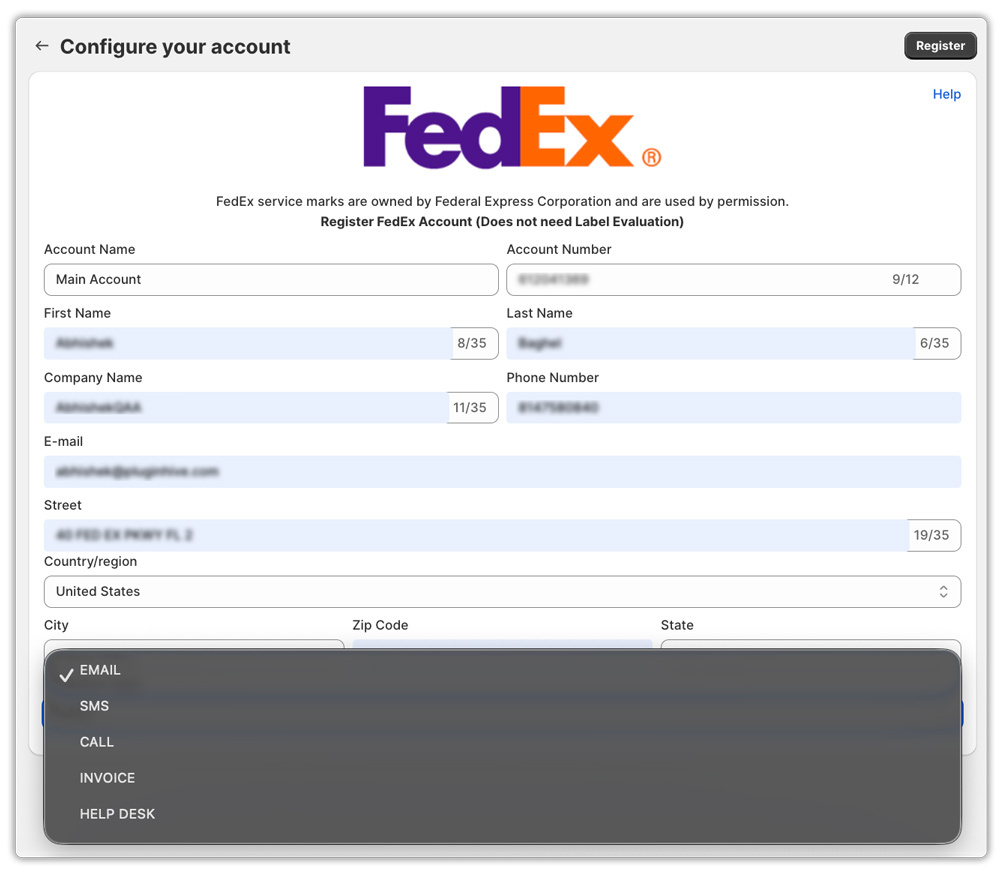This screenshot has width=1000, height=873.
Task: Open the Help link
Action: tap(946, 93)
